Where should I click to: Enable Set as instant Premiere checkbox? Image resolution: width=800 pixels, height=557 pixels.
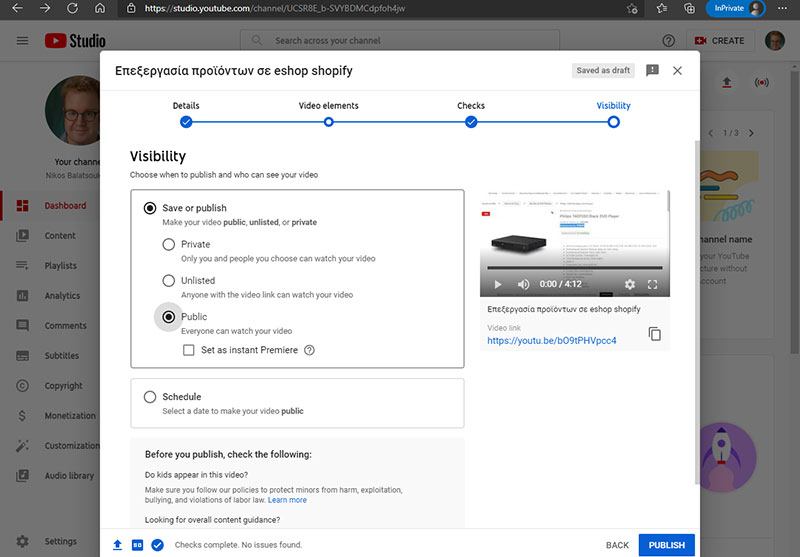[189, 350]
